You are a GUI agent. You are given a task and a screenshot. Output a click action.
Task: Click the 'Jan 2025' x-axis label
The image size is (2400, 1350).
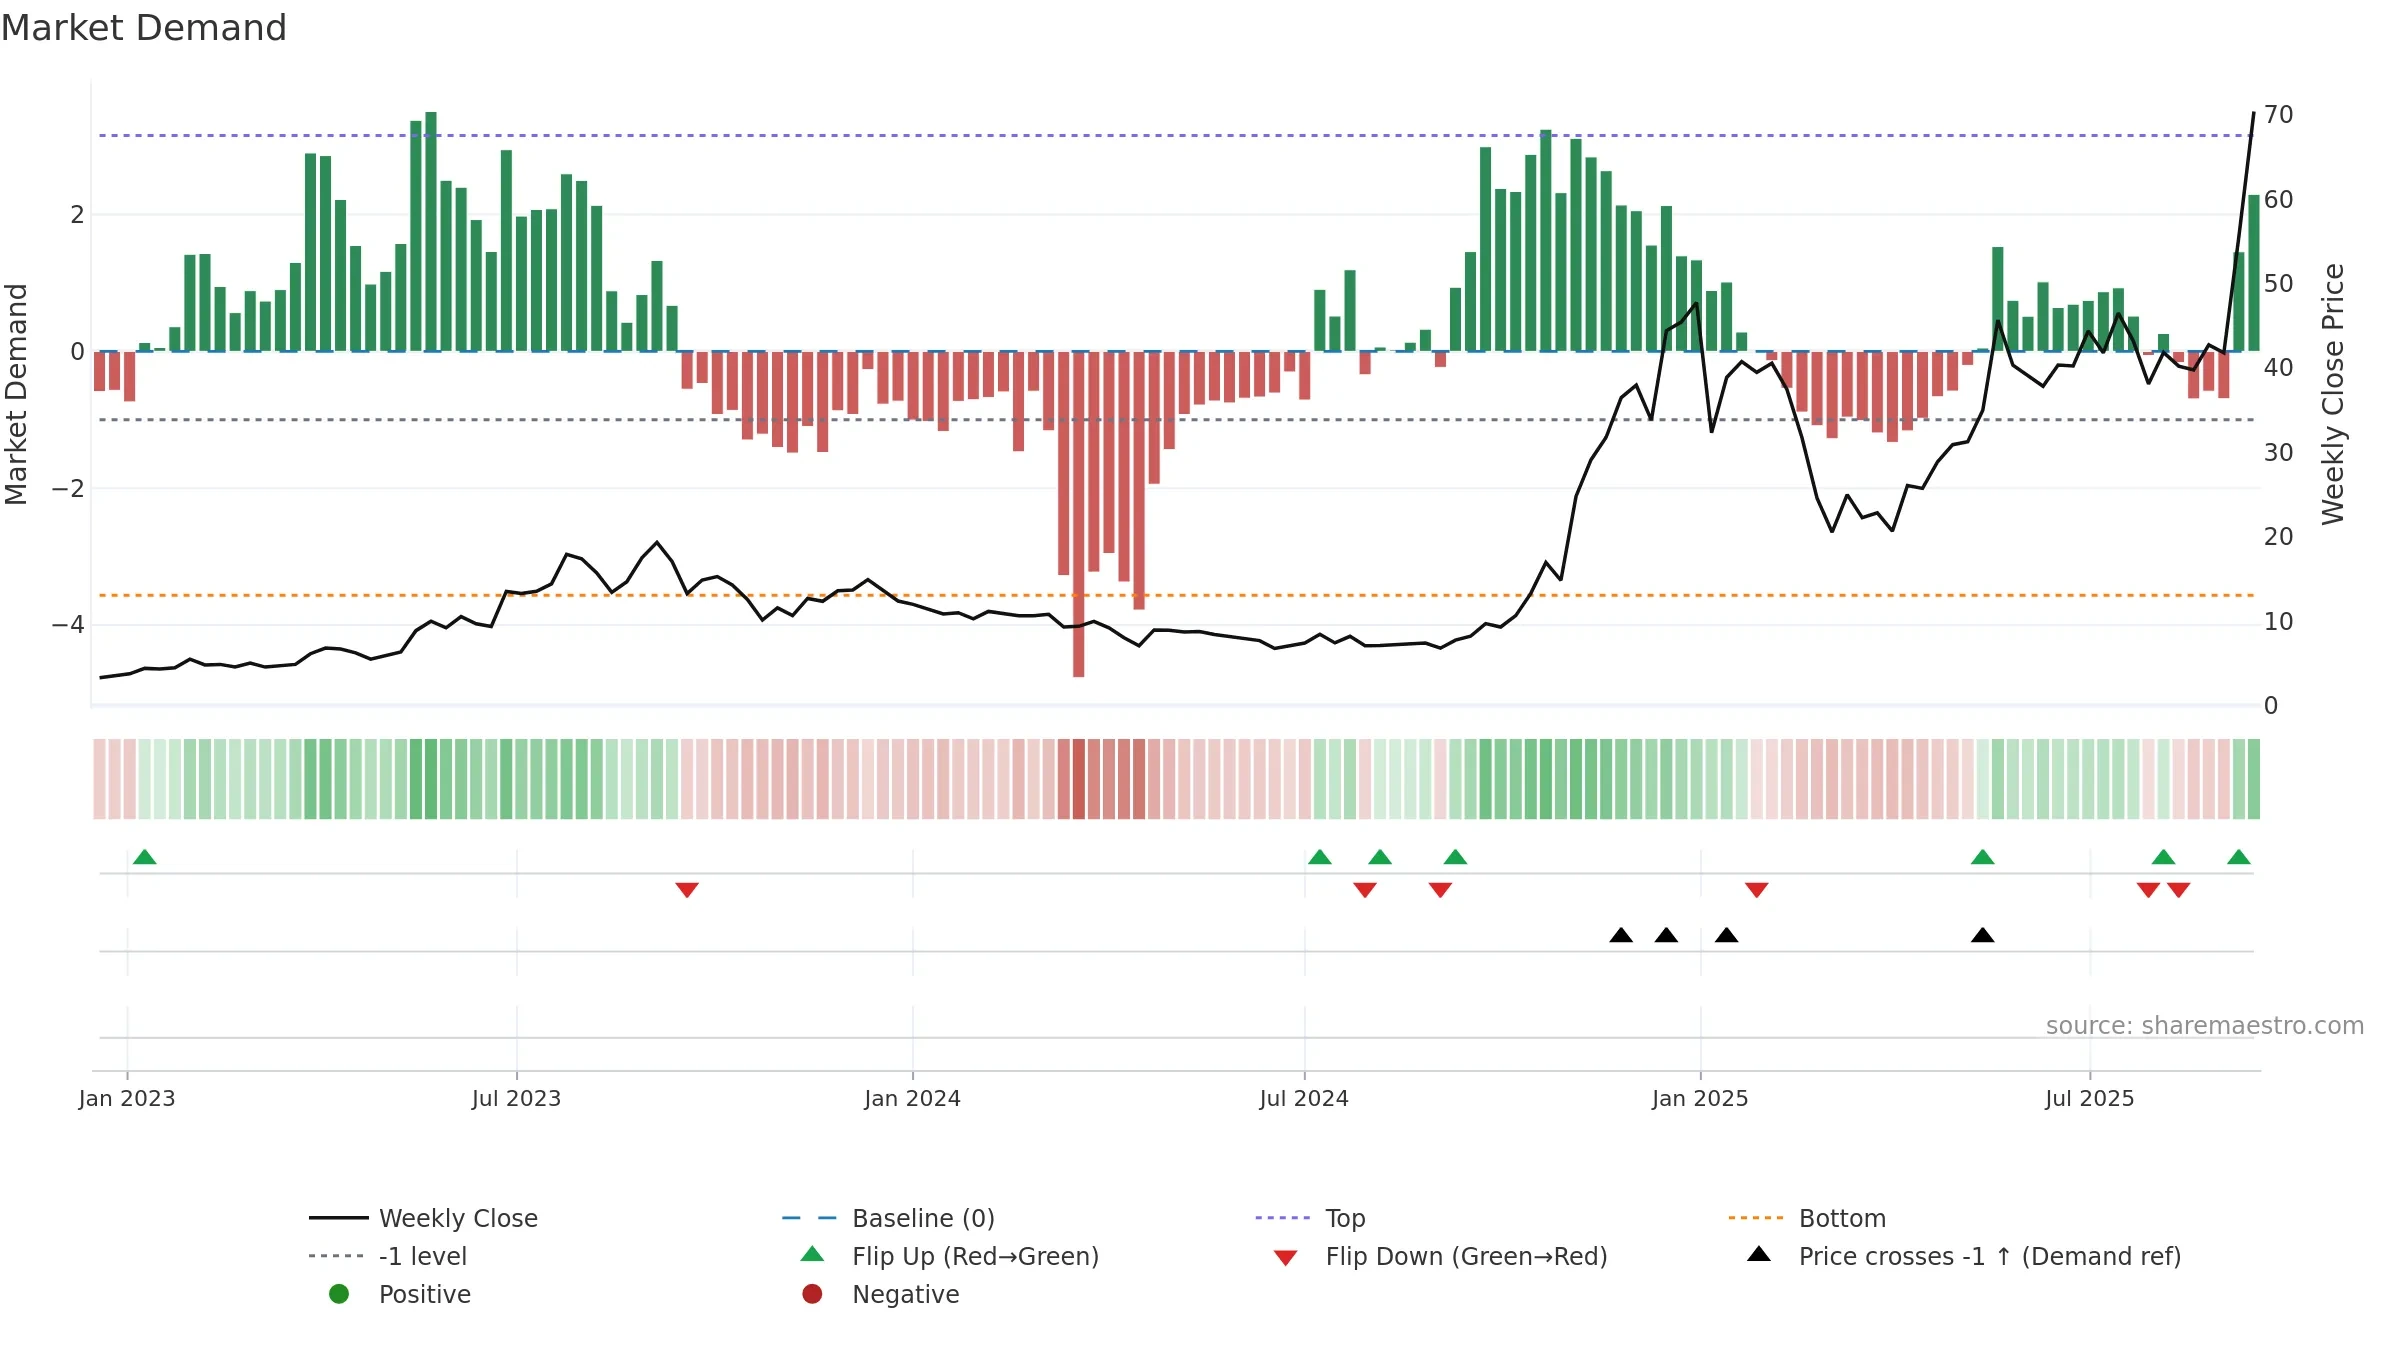(1700, 1098)
